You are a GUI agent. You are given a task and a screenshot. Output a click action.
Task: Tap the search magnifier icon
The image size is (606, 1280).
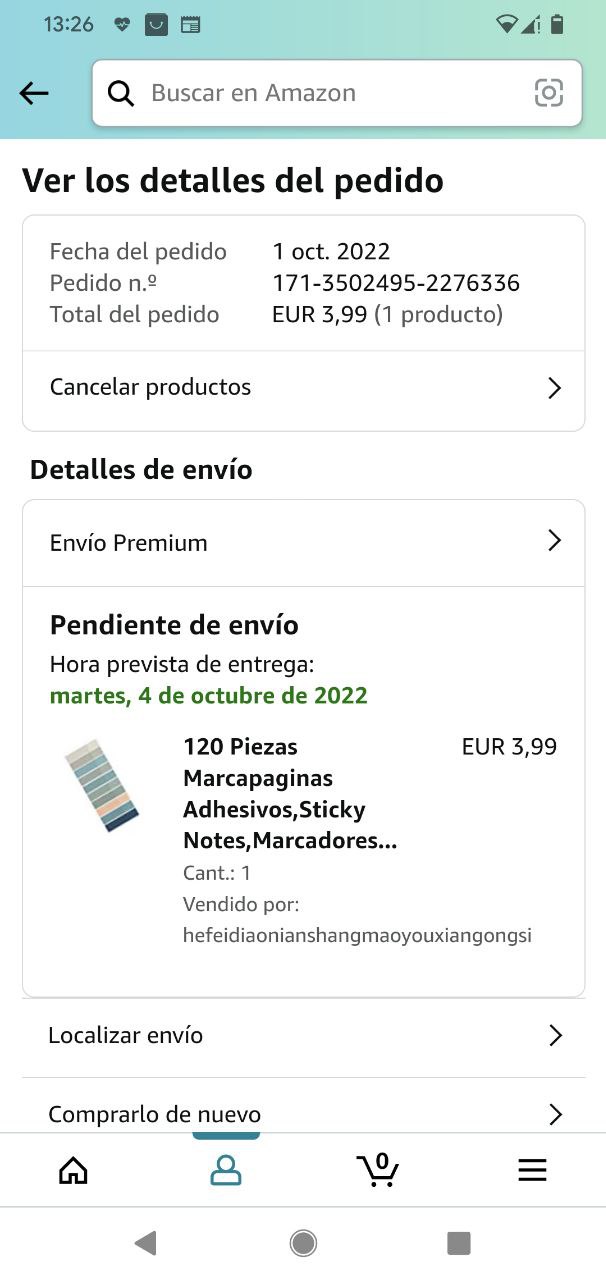coord(121,93)
